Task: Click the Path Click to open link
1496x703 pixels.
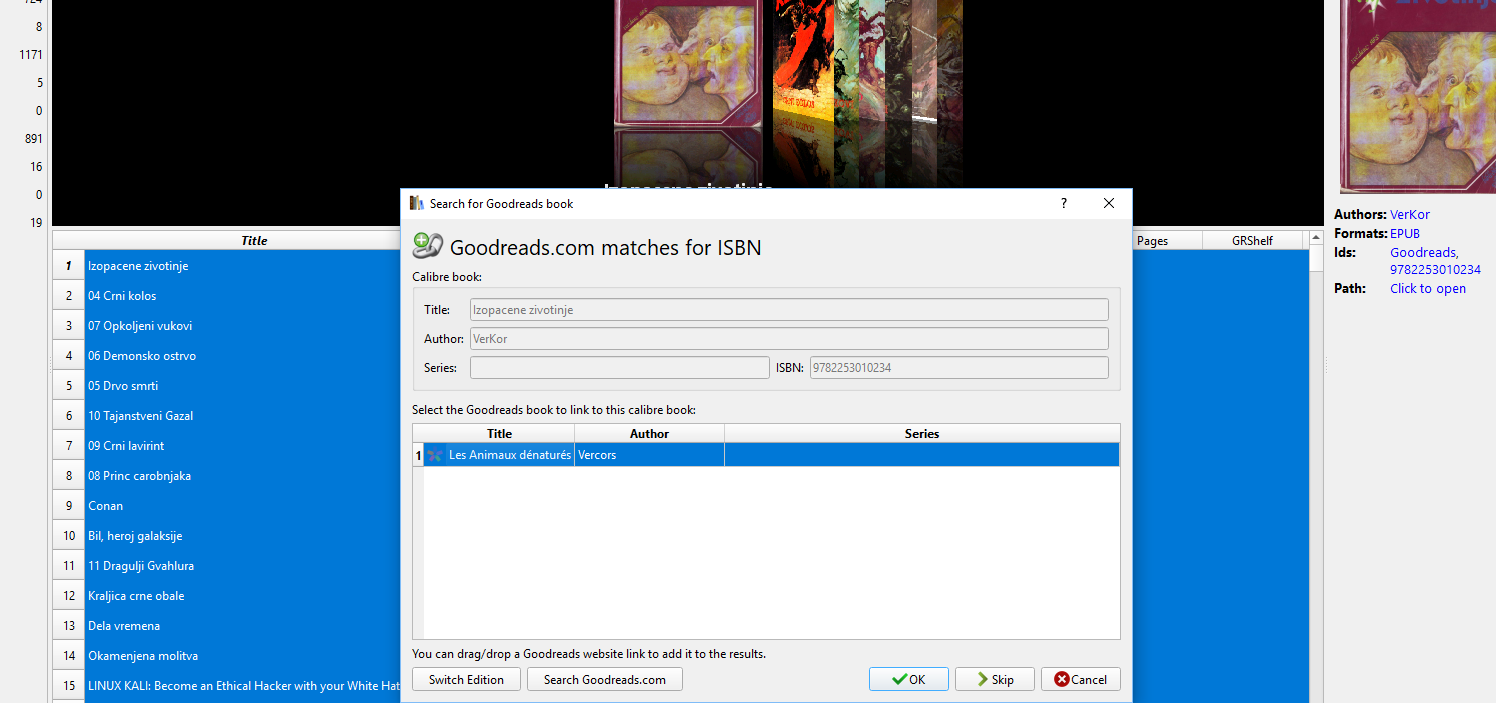Action: (1428, 288)
